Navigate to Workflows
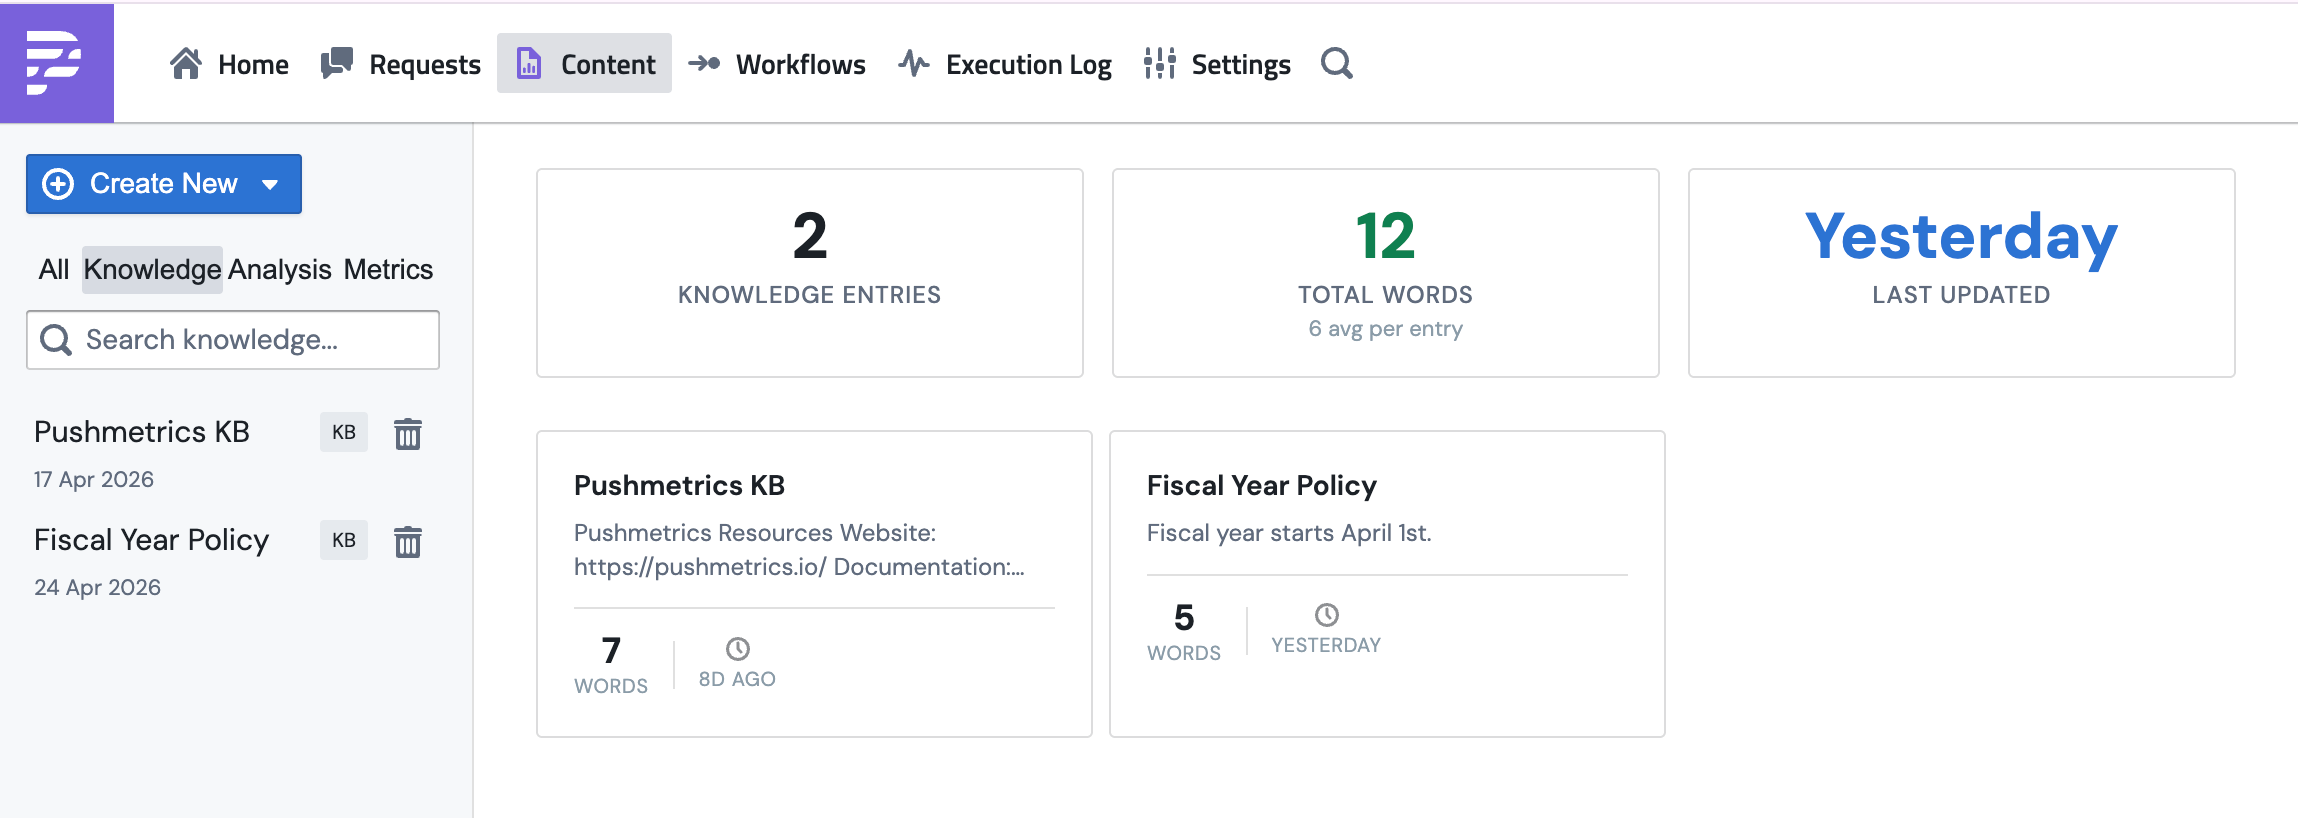This screenshot has height=818, width=2298. pyautogui.click(x=777, y=63)
